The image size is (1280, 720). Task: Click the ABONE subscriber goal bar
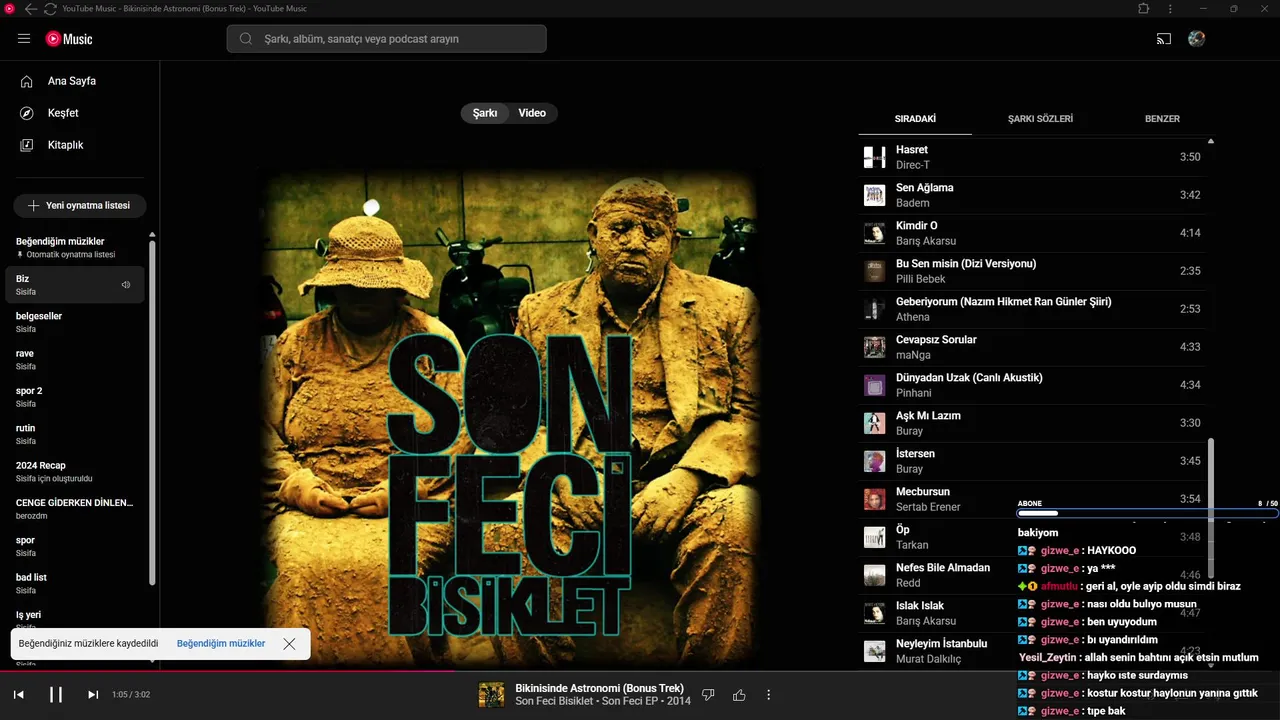click(x=1147, y=513)
